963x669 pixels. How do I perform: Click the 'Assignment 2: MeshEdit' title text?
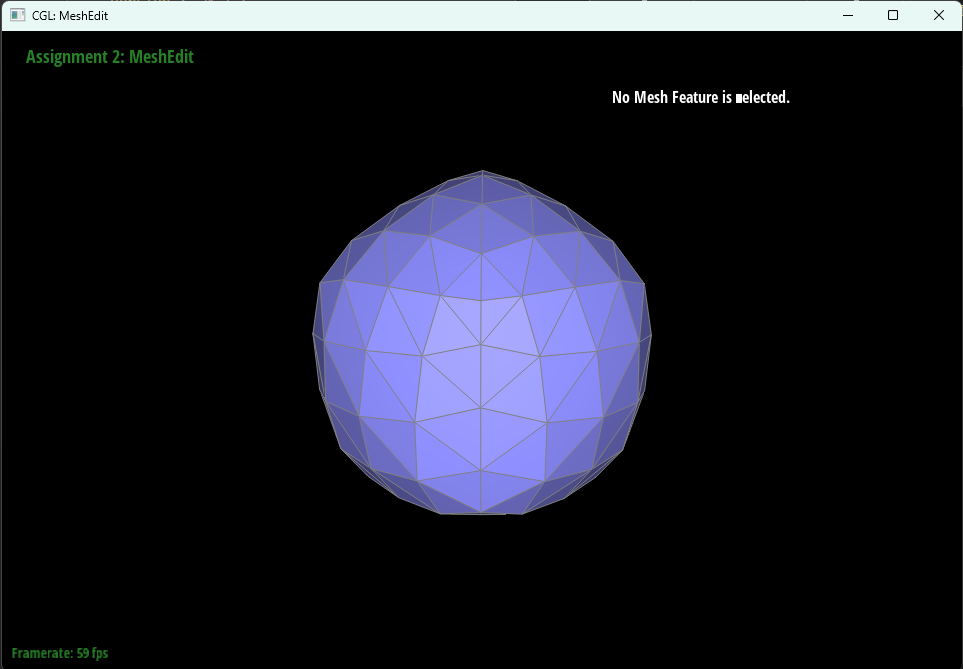coord(110,57)
